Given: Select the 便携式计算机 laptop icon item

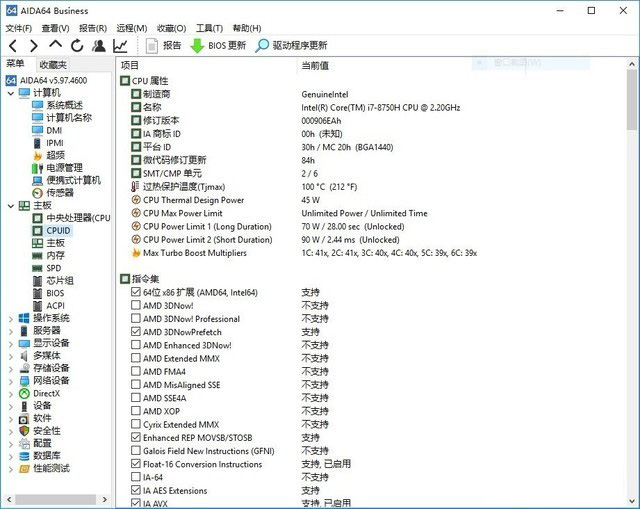Looking at the screenshot, I should (37, 180).
